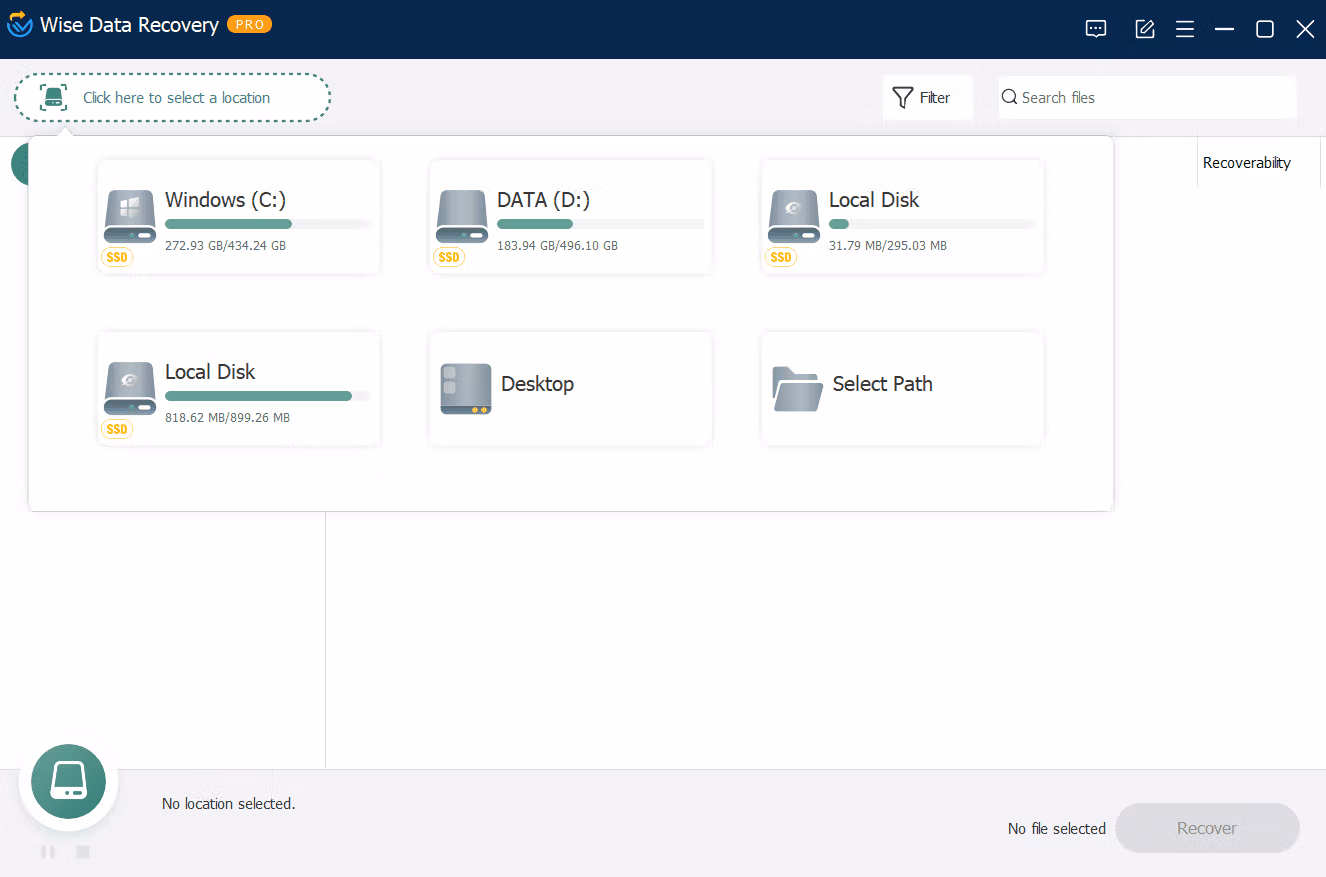Click the DATA (D:) usage bar
Viewport: 1326px width, 877px height.
(x=600, y=224)
